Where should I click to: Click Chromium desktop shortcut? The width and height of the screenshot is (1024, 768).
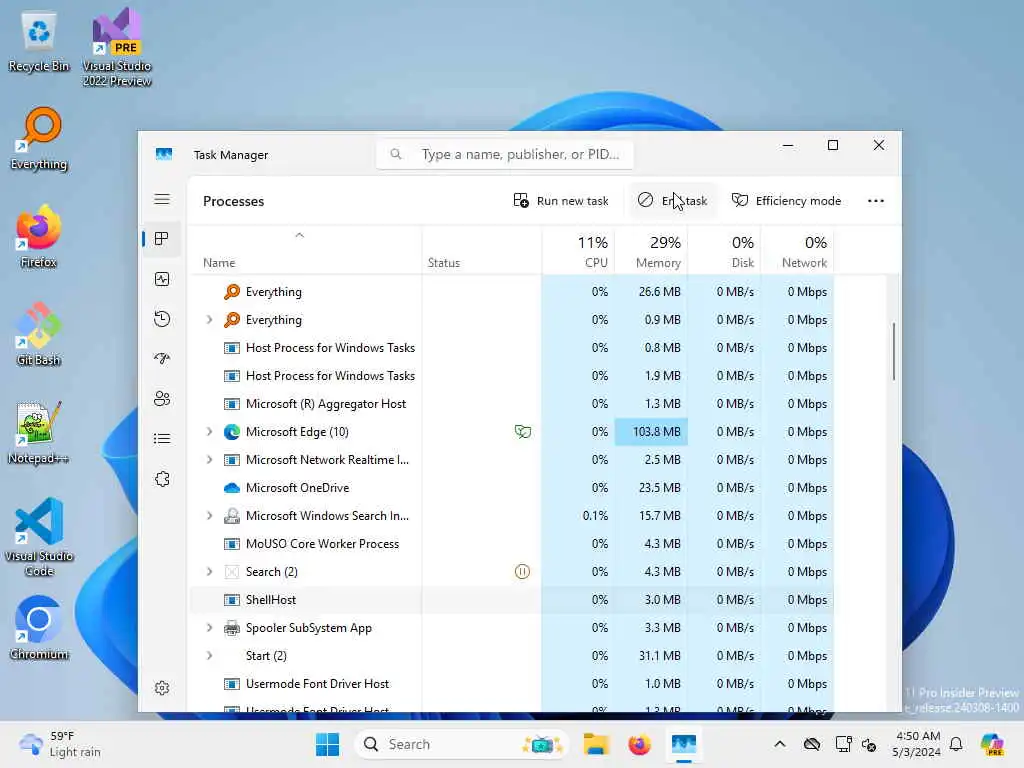click(x=39, y=629)
